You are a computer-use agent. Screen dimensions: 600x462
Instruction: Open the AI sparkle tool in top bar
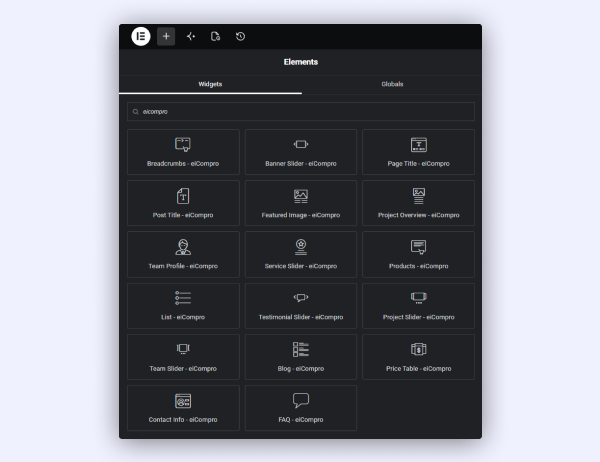(x=191, y=36)
